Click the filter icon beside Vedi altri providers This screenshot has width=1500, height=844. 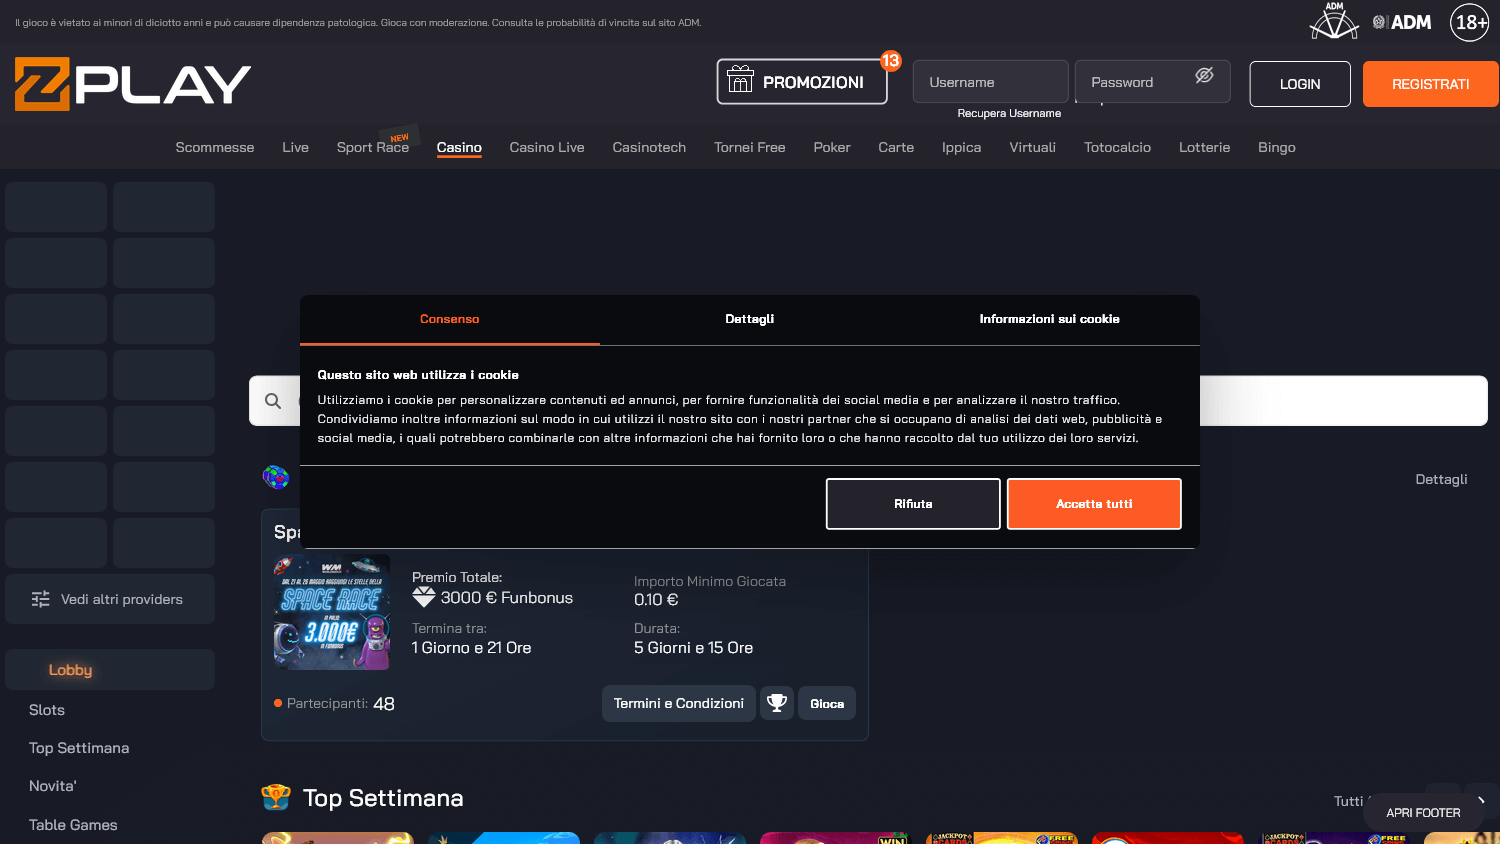40,599
